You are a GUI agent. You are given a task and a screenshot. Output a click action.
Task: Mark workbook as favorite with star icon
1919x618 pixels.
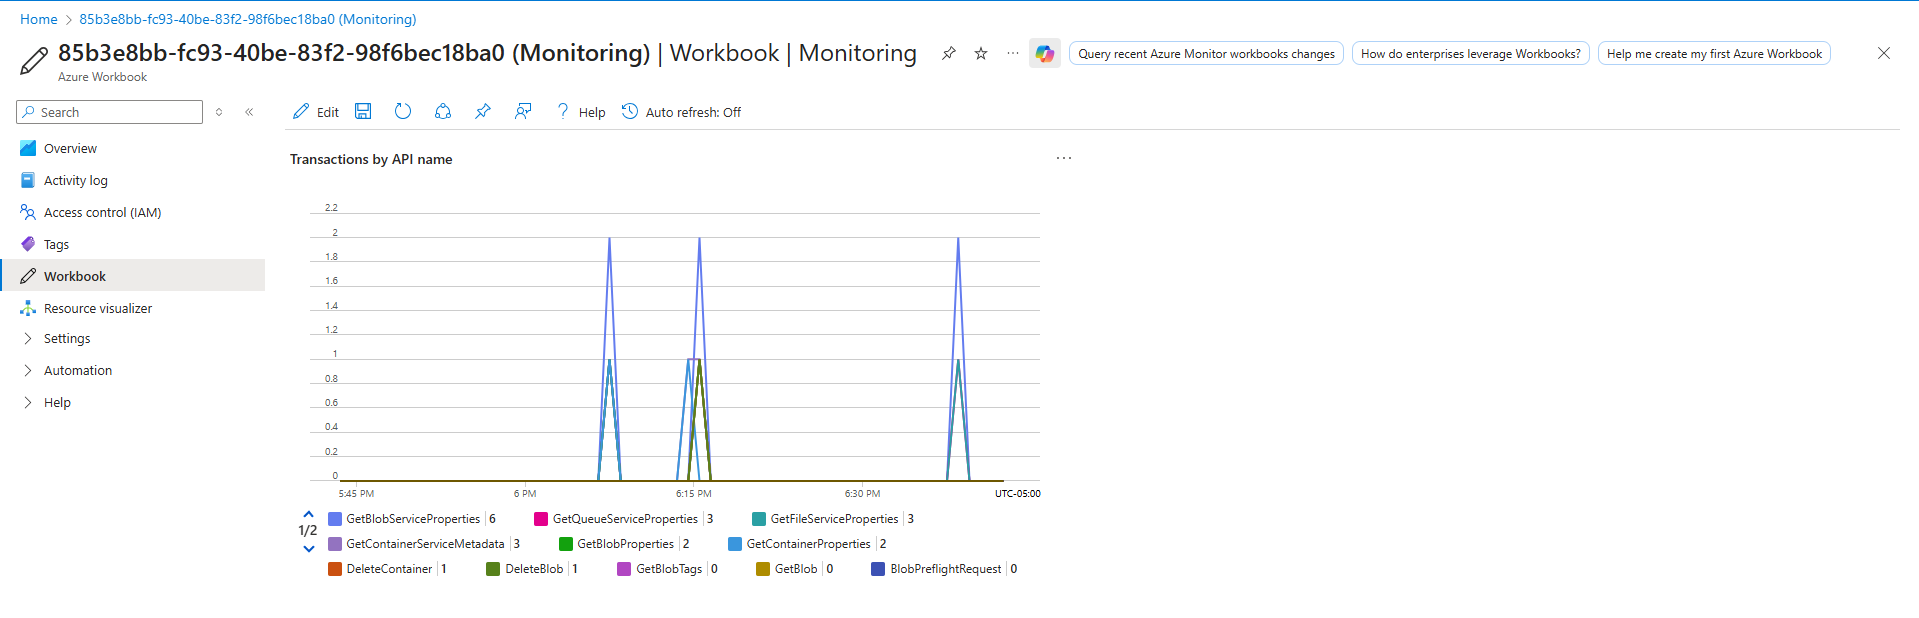click(981, 54)
